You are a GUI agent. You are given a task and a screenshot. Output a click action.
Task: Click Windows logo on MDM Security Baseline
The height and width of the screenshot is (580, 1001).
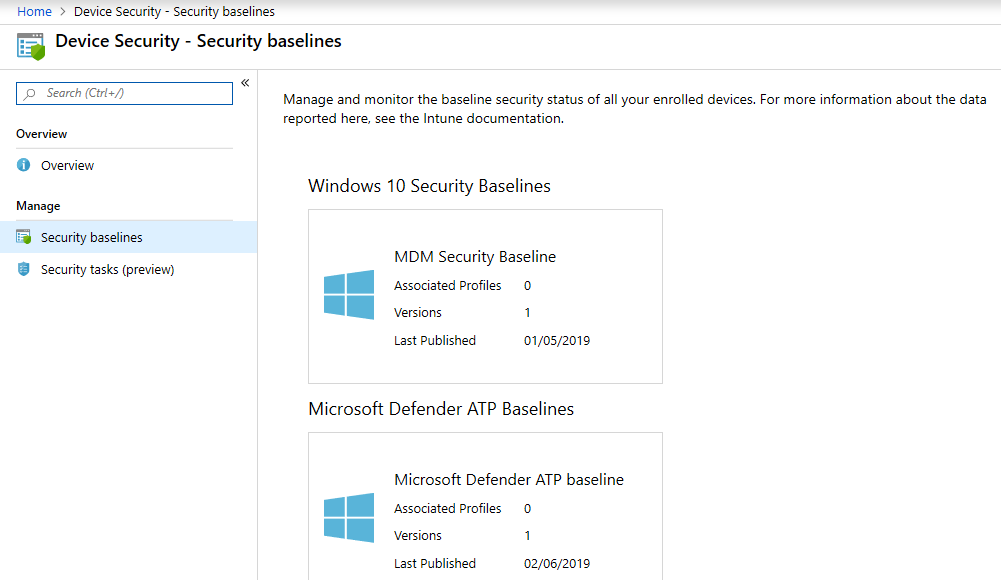coord(349,295)
